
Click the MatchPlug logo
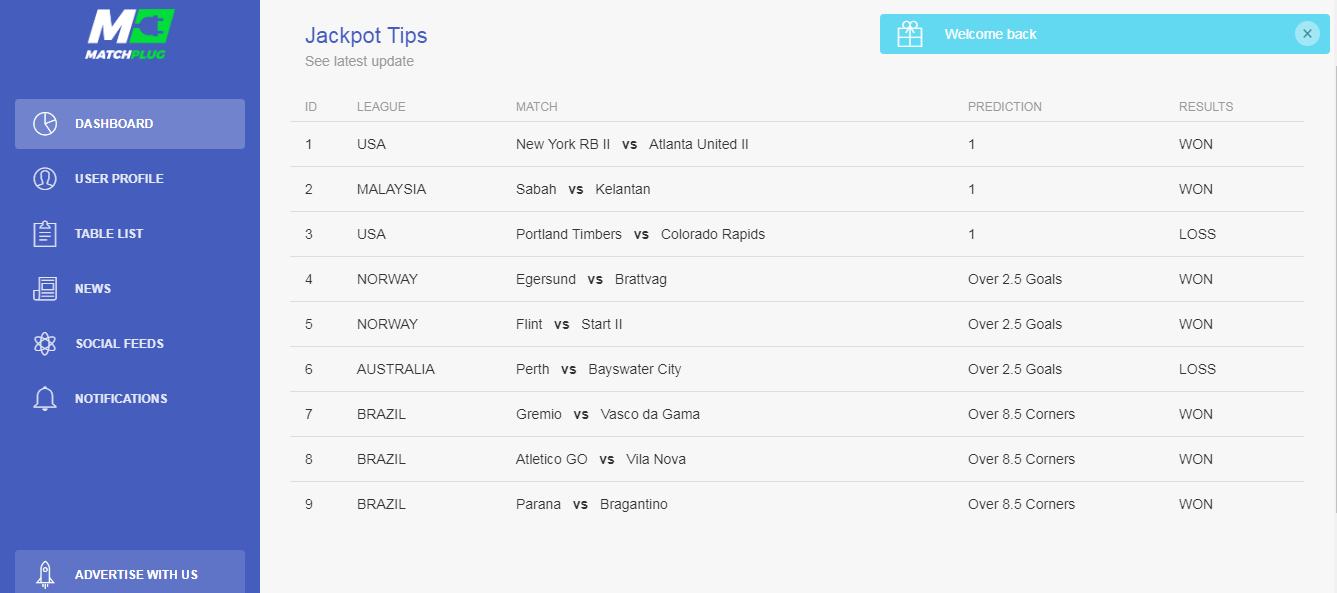click(130, 35)
